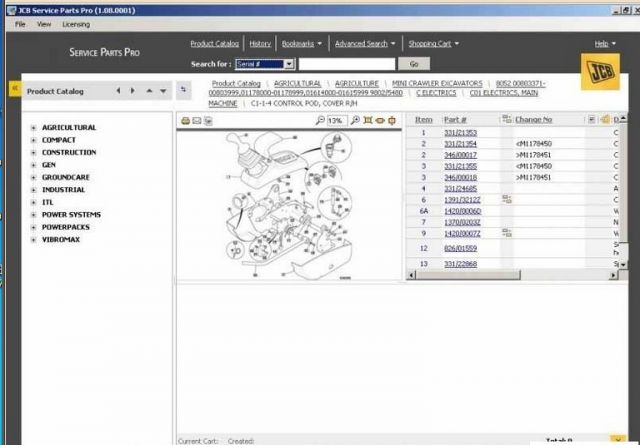Open the File menu
The width and height of the screenshot is (640, 445).
point(20,24)
